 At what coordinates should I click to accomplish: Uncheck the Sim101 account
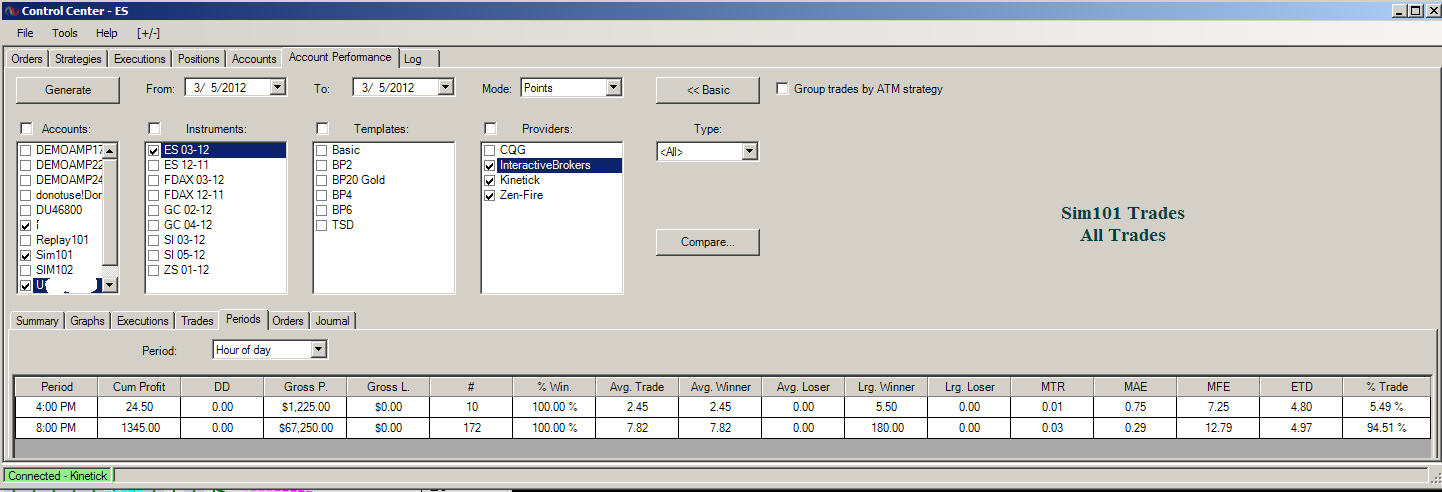[26, 255]
